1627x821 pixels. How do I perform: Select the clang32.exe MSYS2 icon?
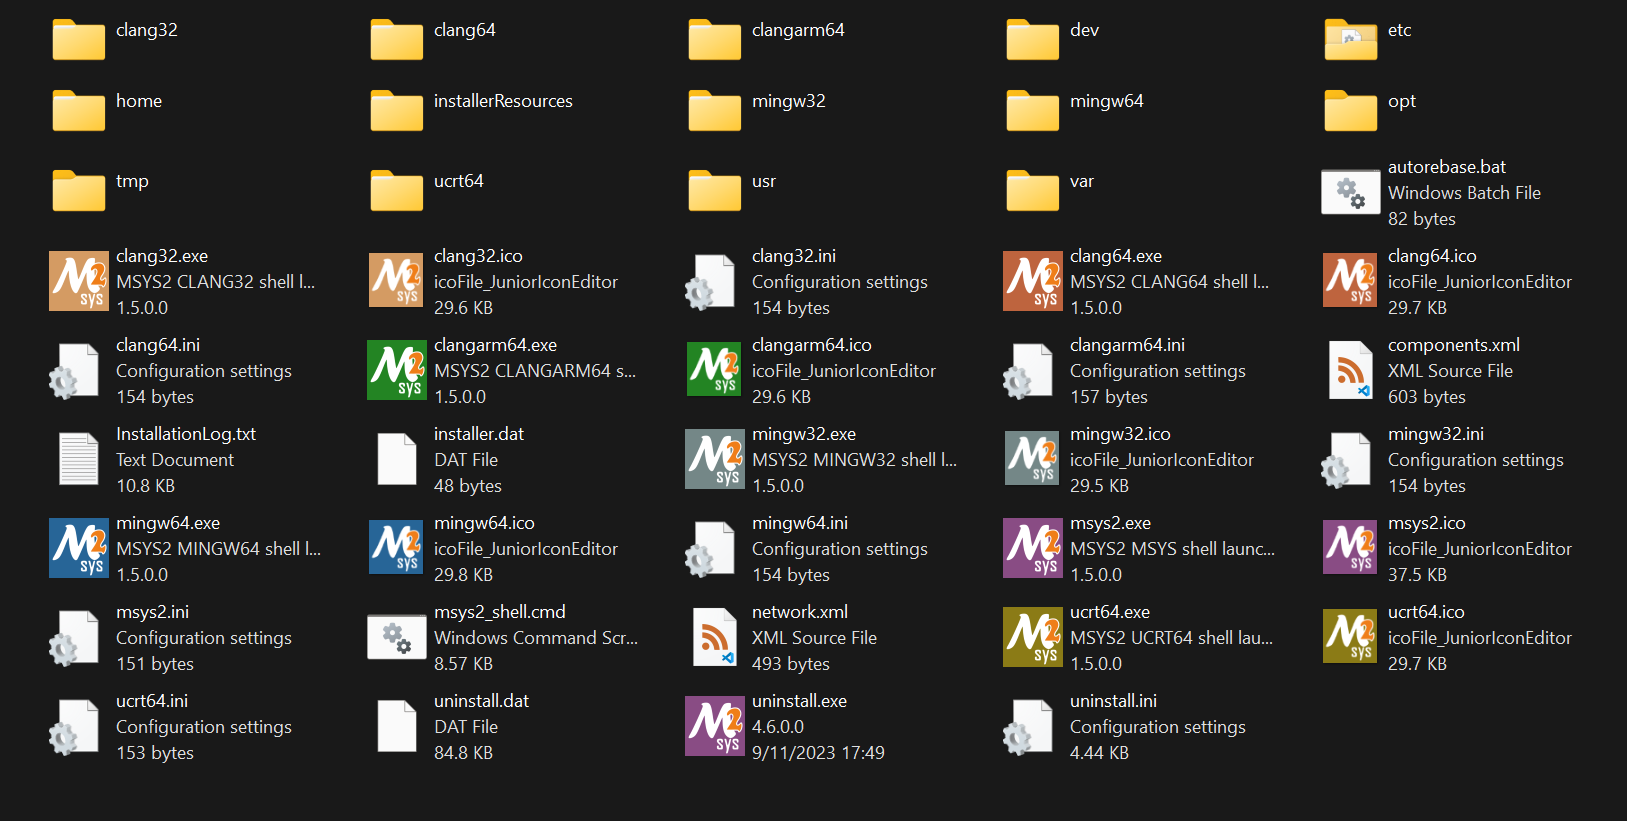79,281
